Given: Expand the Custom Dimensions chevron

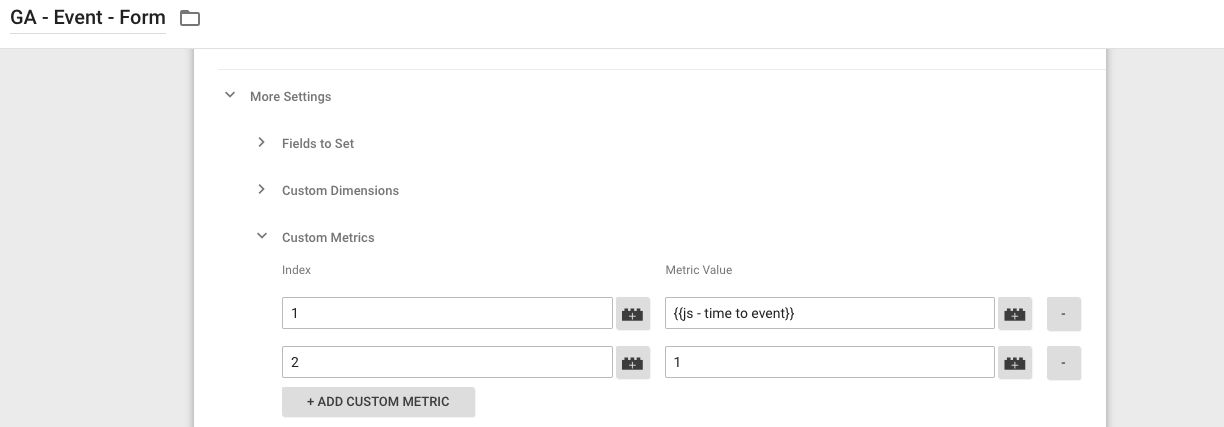Looking at the screenshot, I should [262, 190].
